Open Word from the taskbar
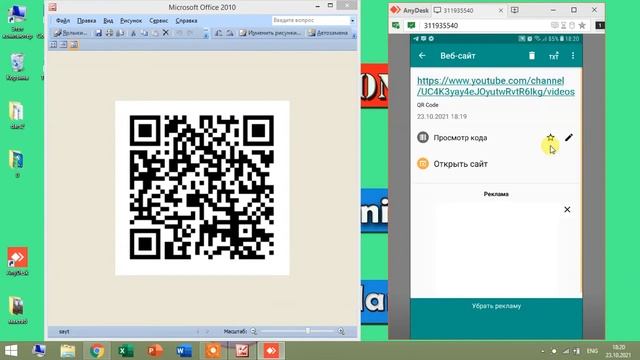Viewport: 640px width, 360px height. click(184, 351)
